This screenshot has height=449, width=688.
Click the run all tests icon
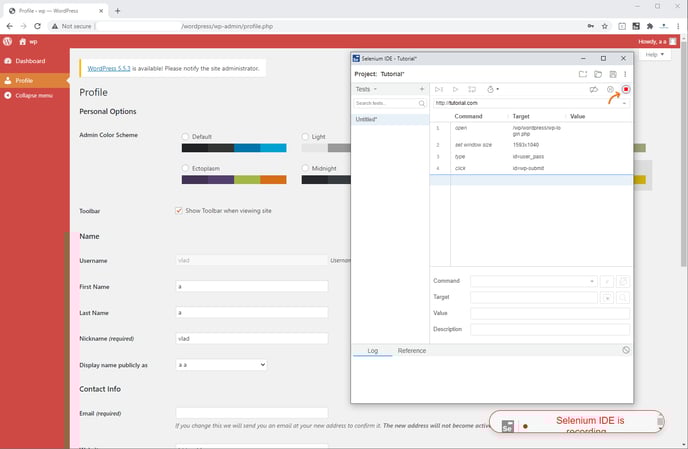coord(439,90)
